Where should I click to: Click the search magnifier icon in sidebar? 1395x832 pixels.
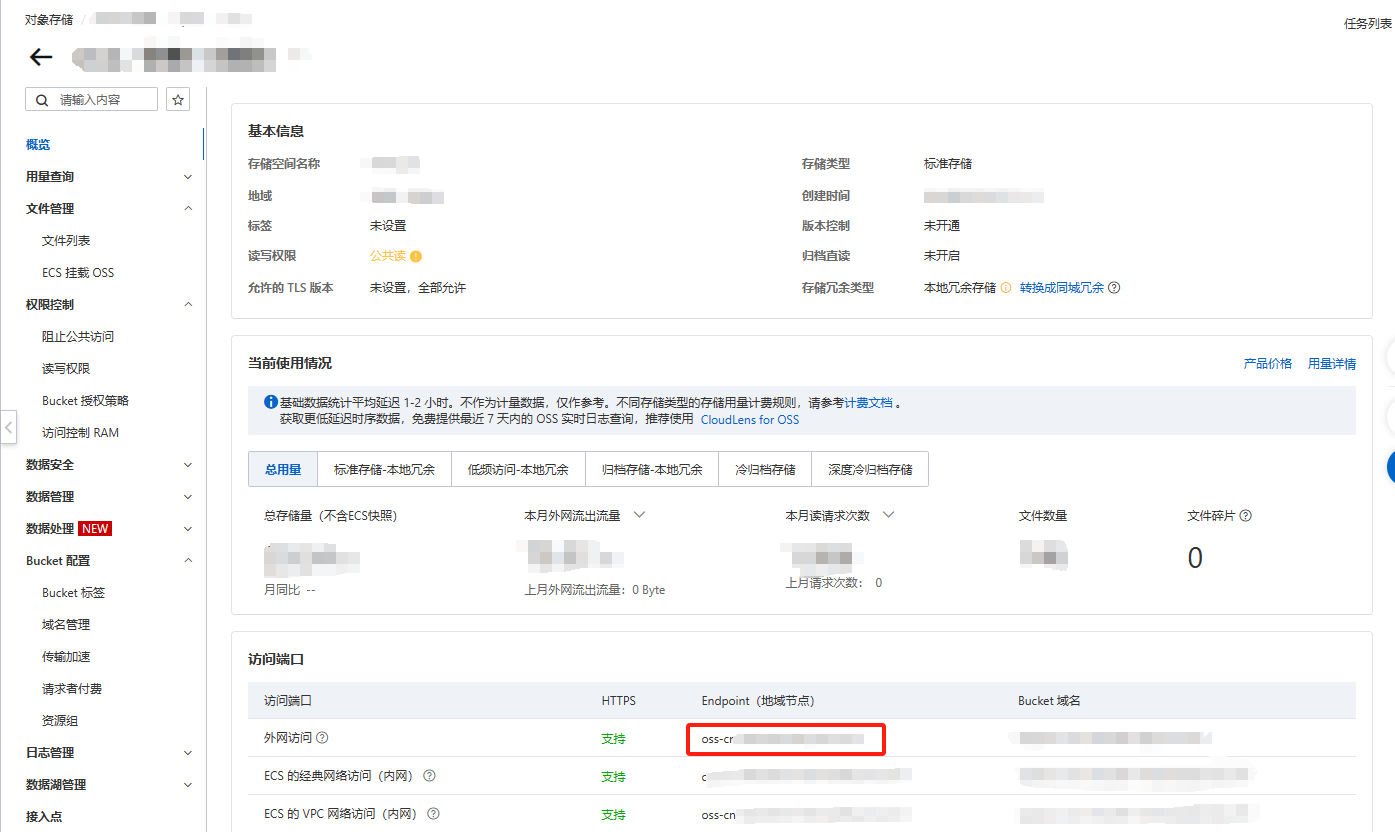point(42,100)
